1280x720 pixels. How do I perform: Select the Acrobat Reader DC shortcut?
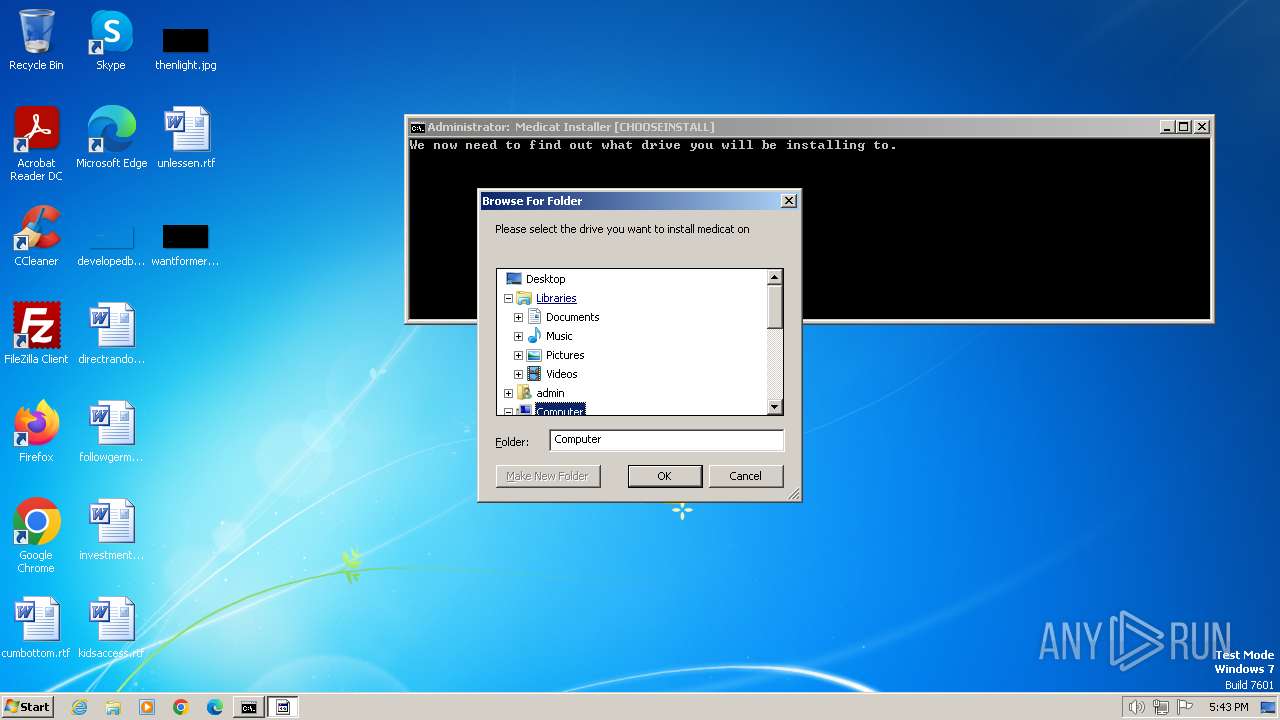point(36,143)
